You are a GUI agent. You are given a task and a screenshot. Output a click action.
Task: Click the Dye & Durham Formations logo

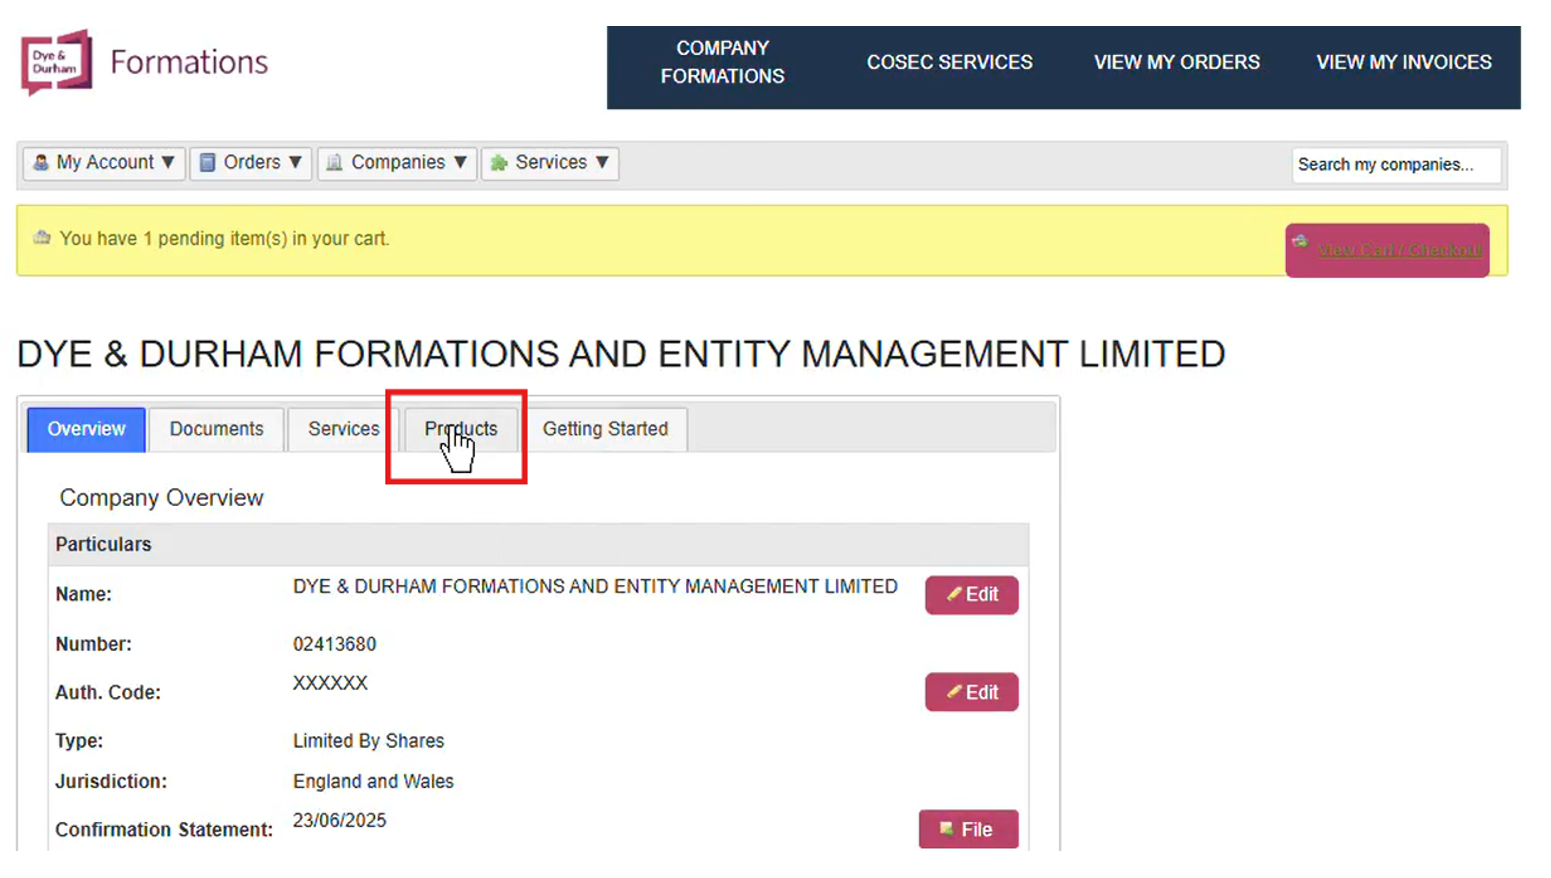[144, 62]
